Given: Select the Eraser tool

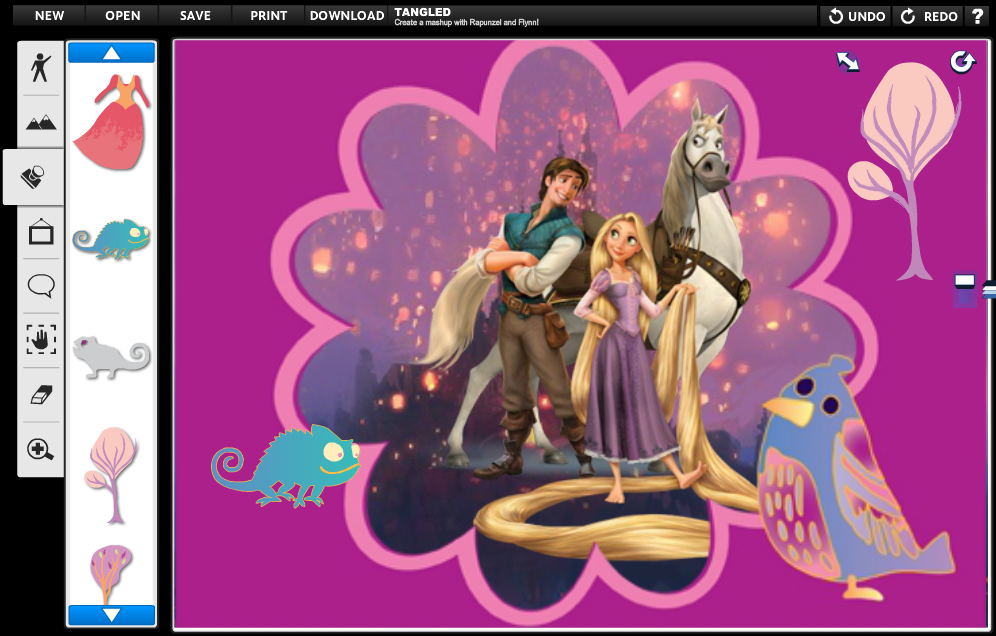Looking at the screenshot, I should tap(41, 395).
